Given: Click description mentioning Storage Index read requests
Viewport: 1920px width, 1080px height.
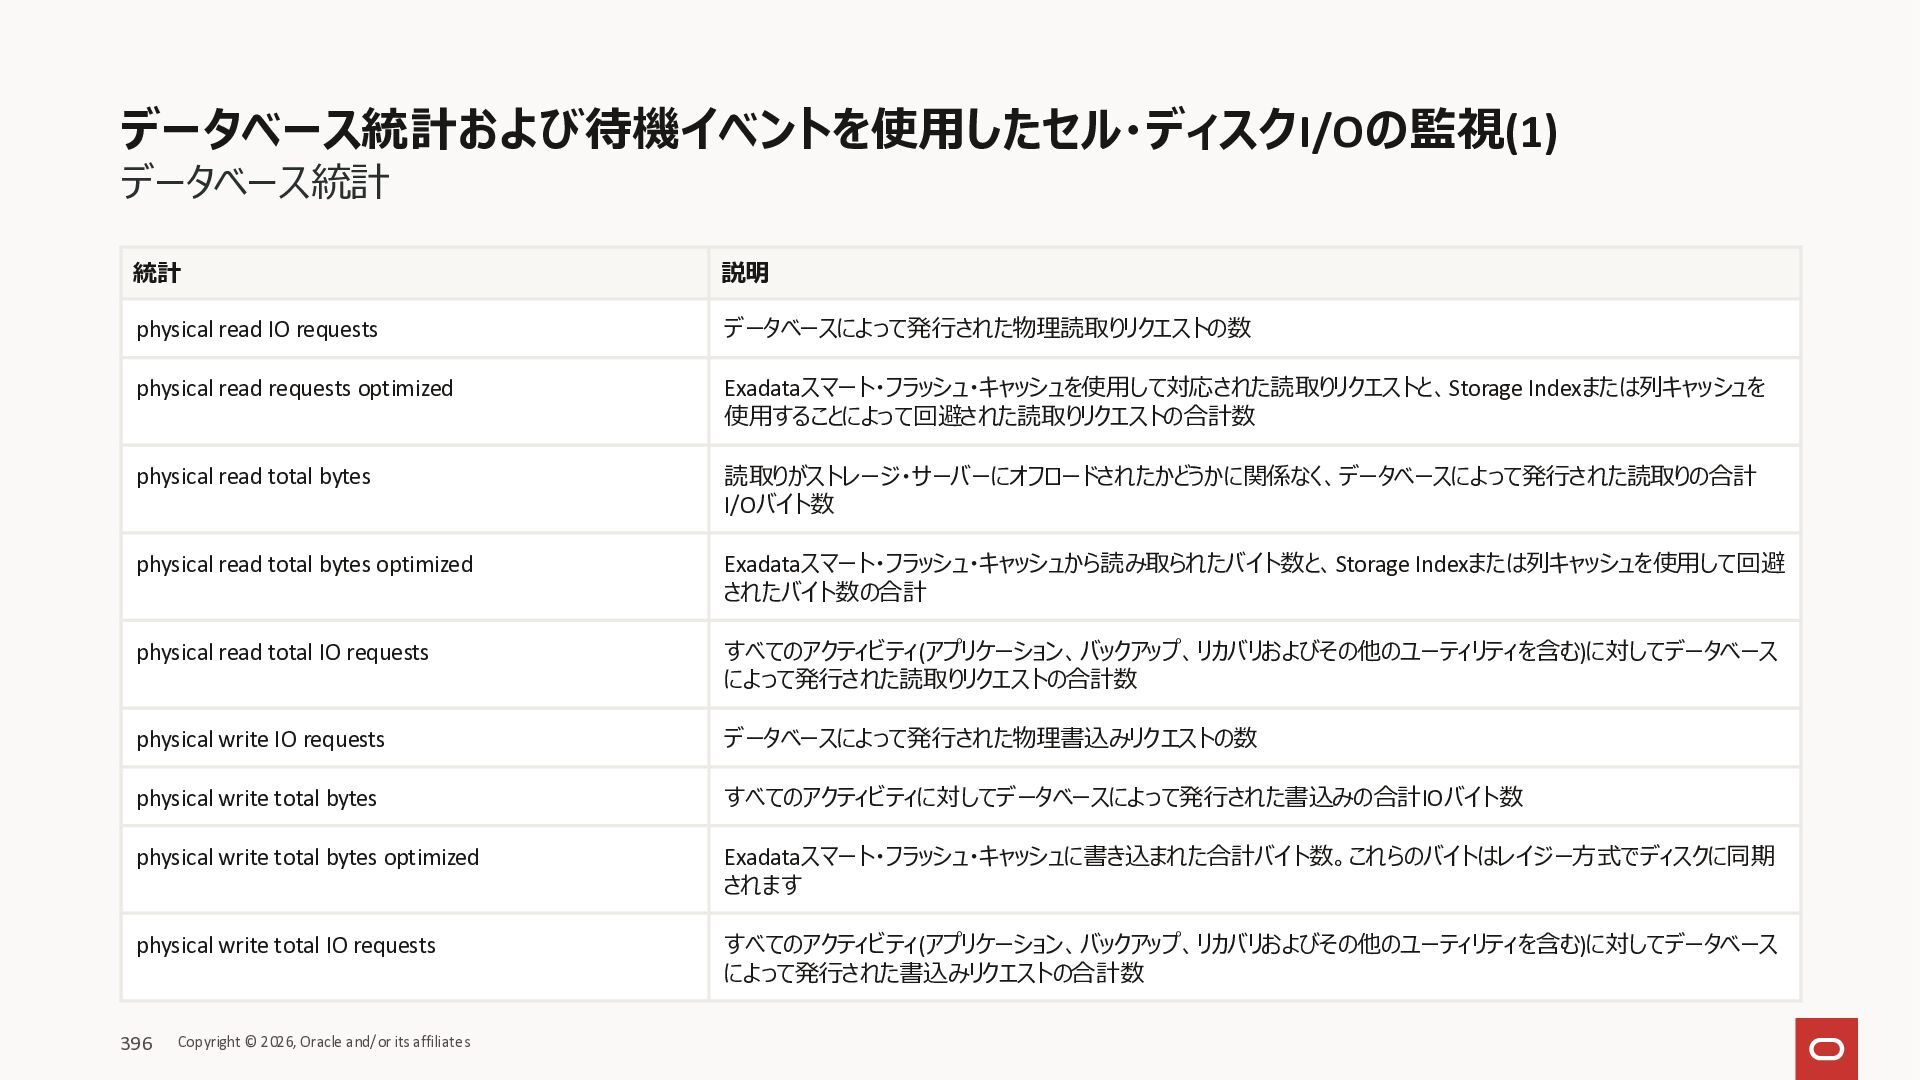Looking at the screenshot, I should [1244, 402].
